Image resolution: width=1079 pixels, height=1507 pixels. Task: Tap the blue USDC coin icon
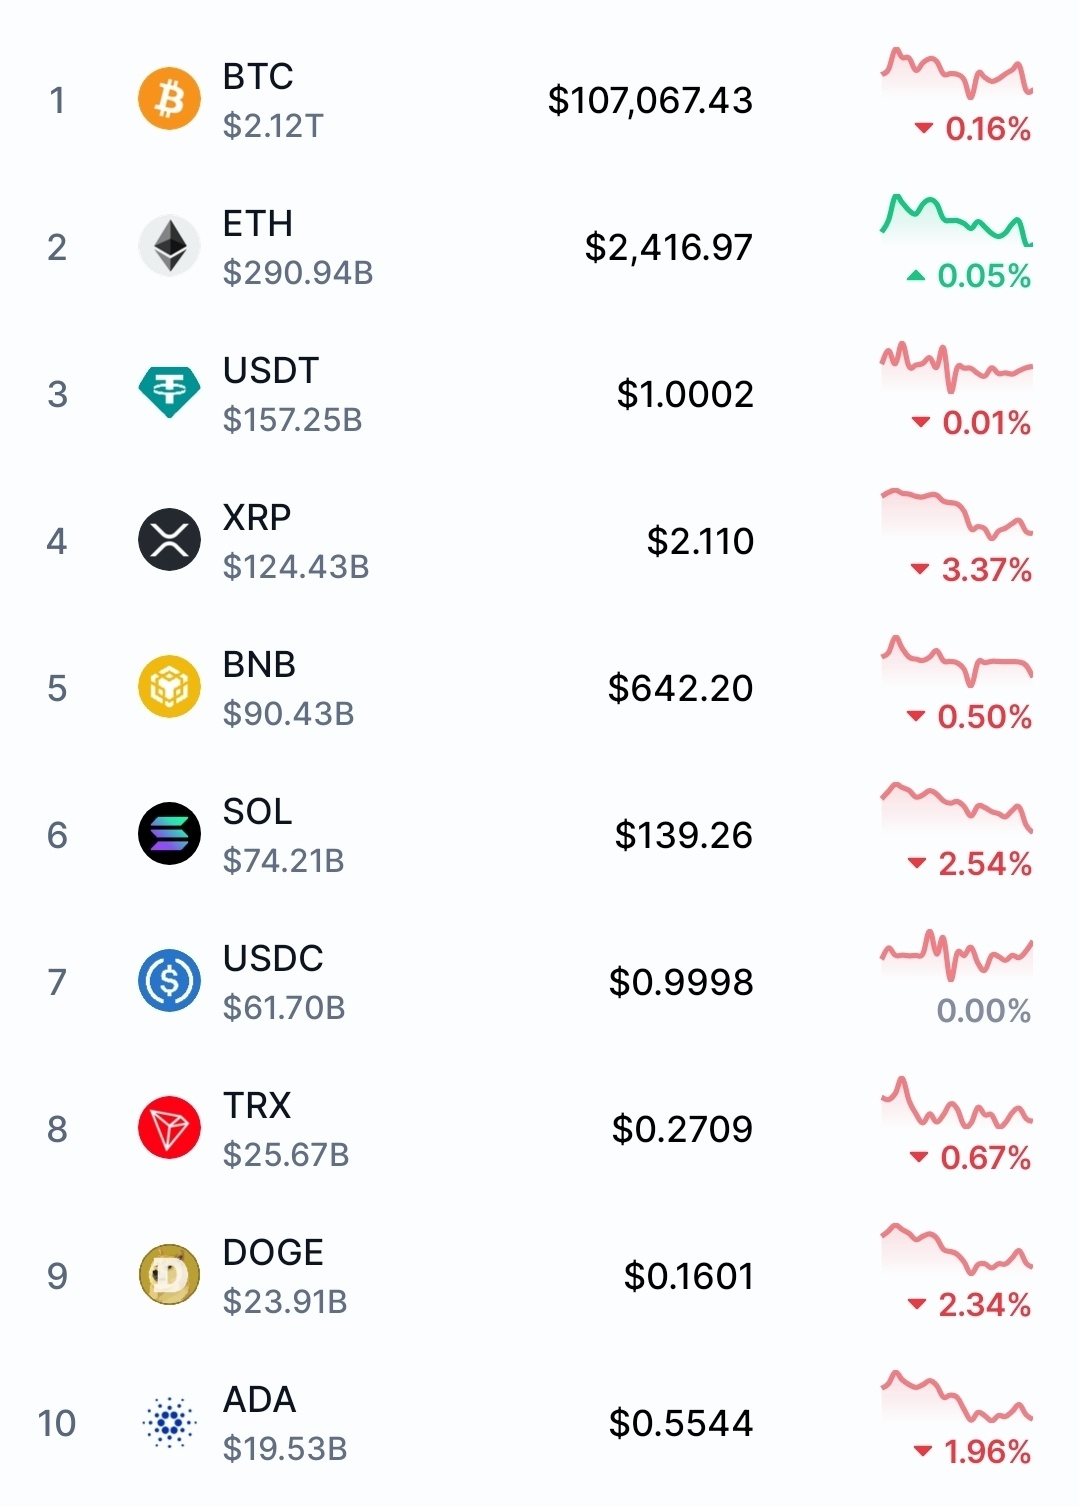pos(169,981)
